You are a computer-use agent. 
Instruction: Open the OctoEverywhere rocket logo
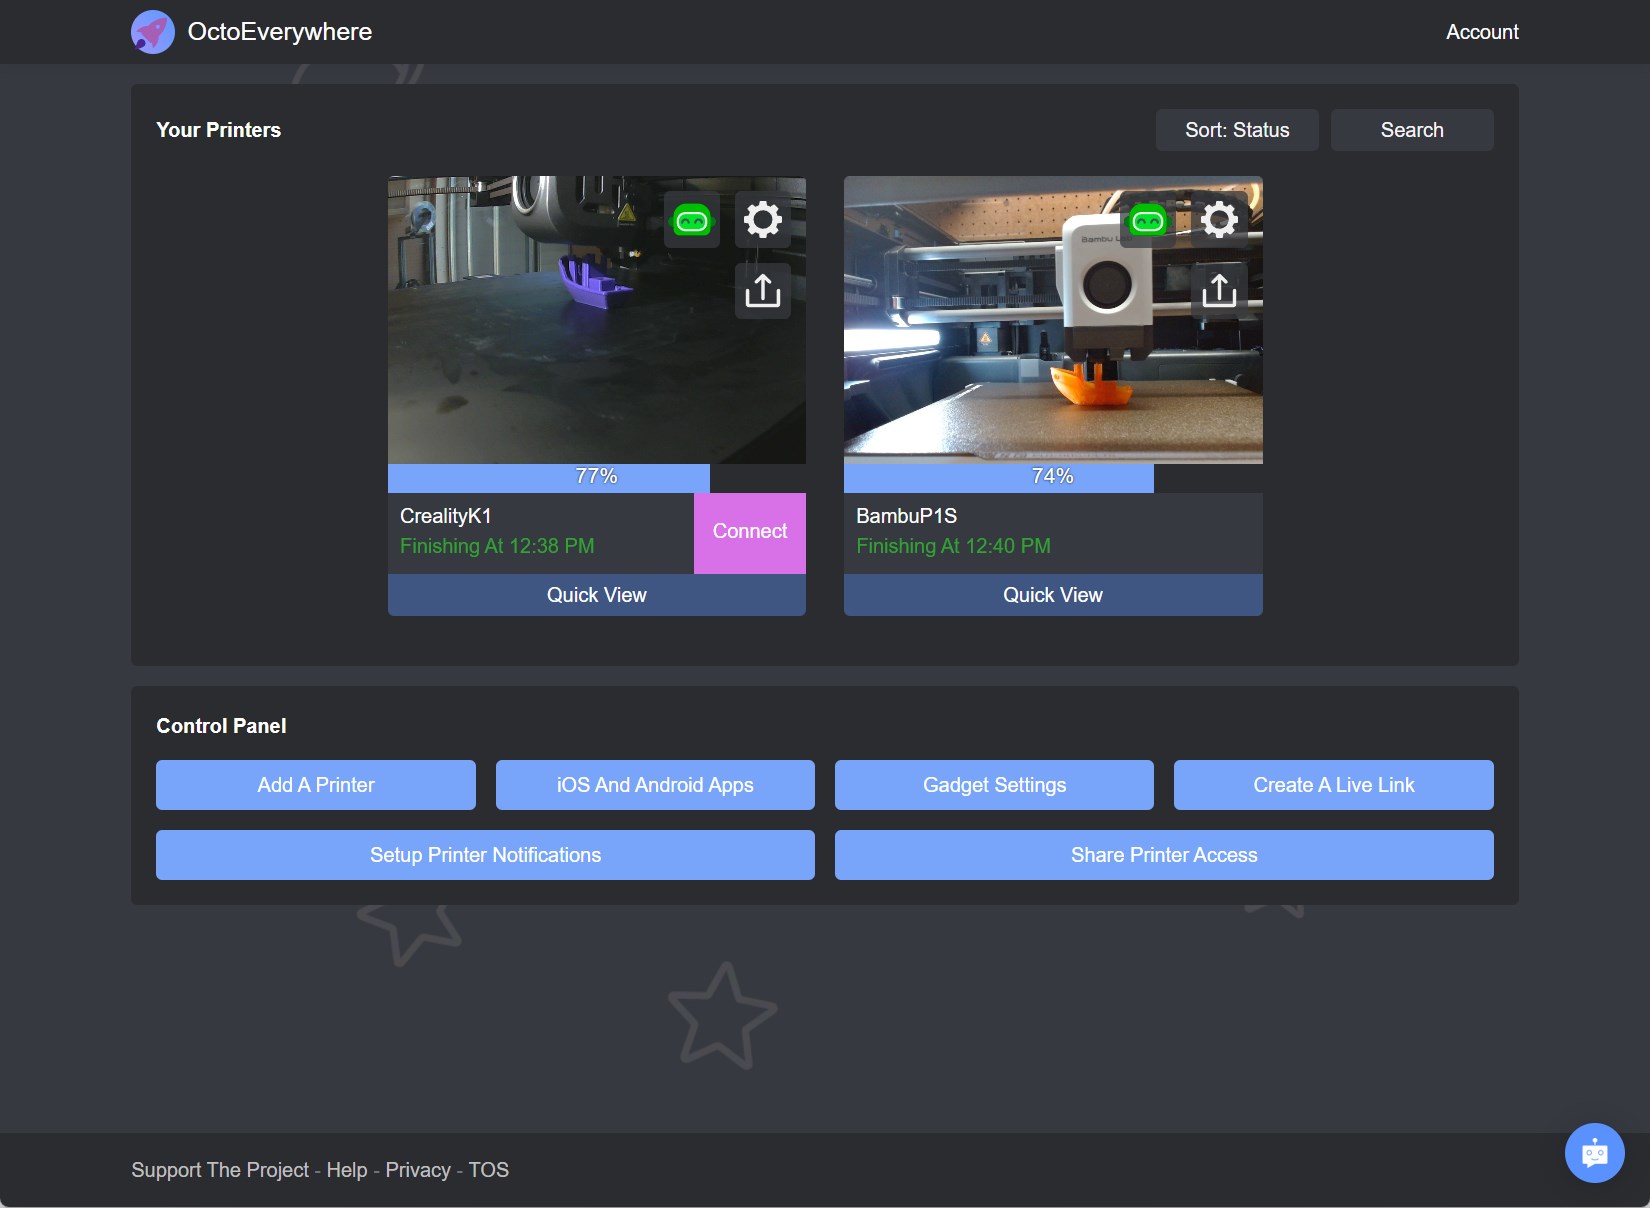click(152, 31)
